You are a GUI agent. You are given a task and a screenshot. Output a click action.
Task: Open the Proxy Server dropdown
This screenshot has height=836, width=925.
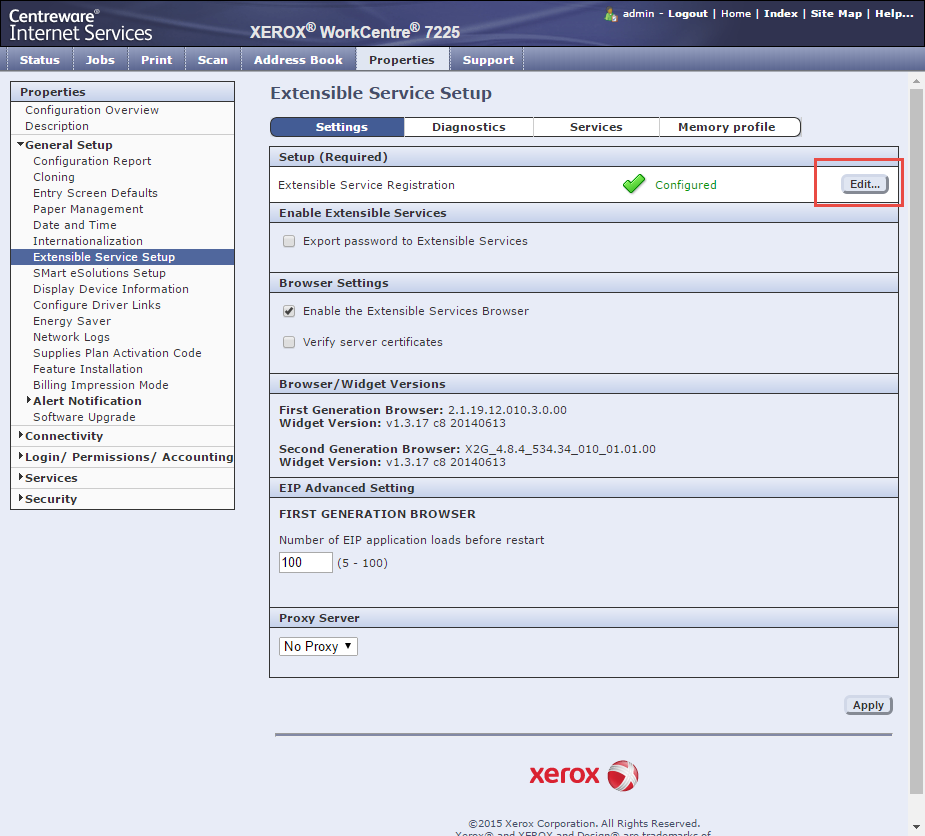[318, 647]
